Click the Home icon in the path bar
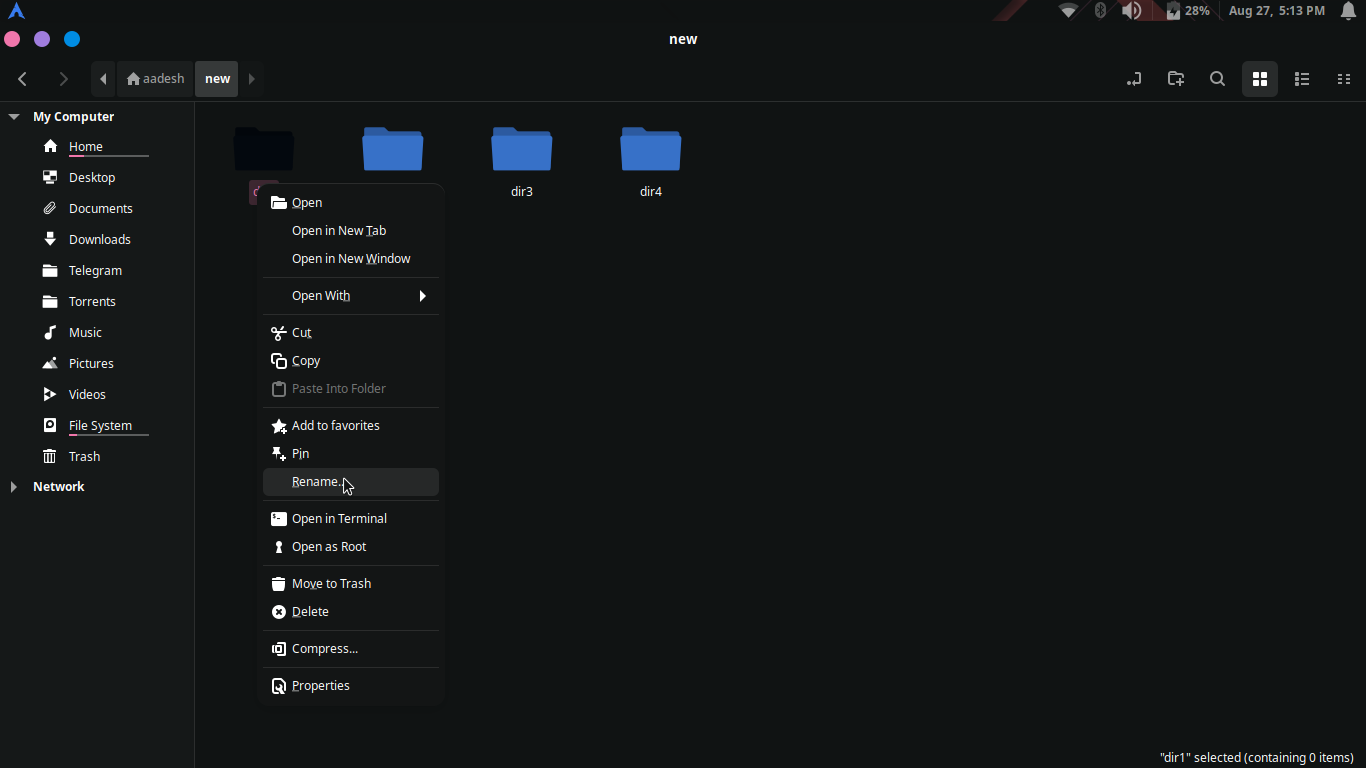1366x768 pixels. click(134, 78)
